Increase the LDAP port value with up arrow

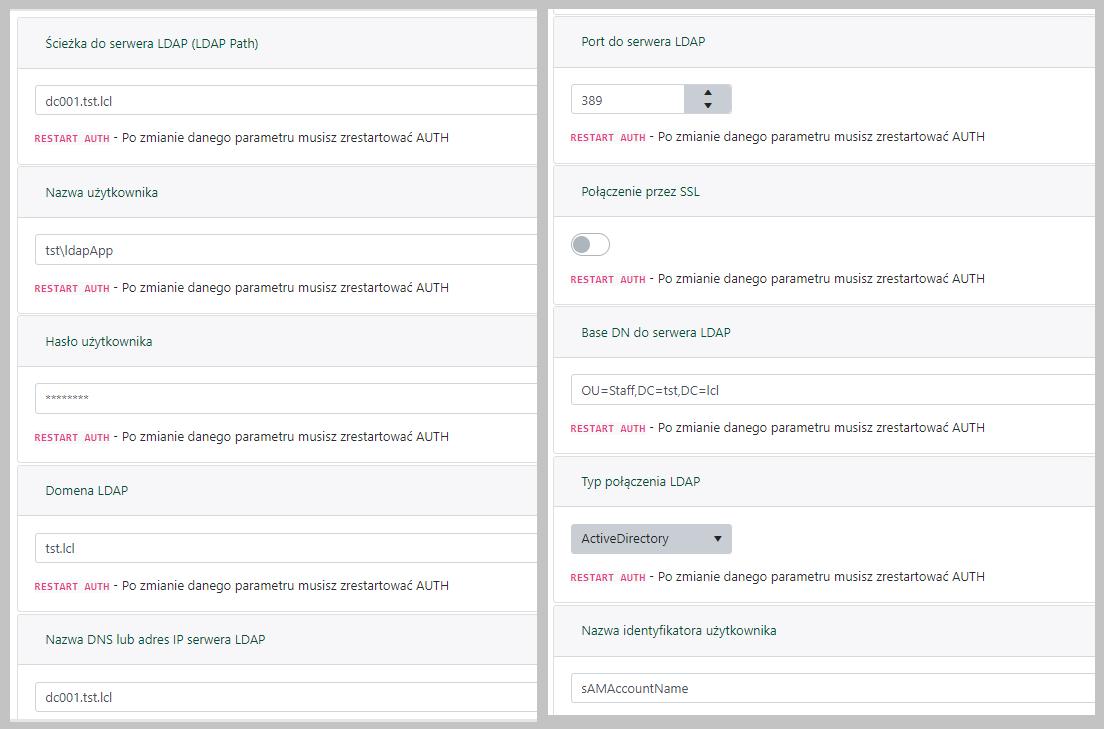(708, 93)
